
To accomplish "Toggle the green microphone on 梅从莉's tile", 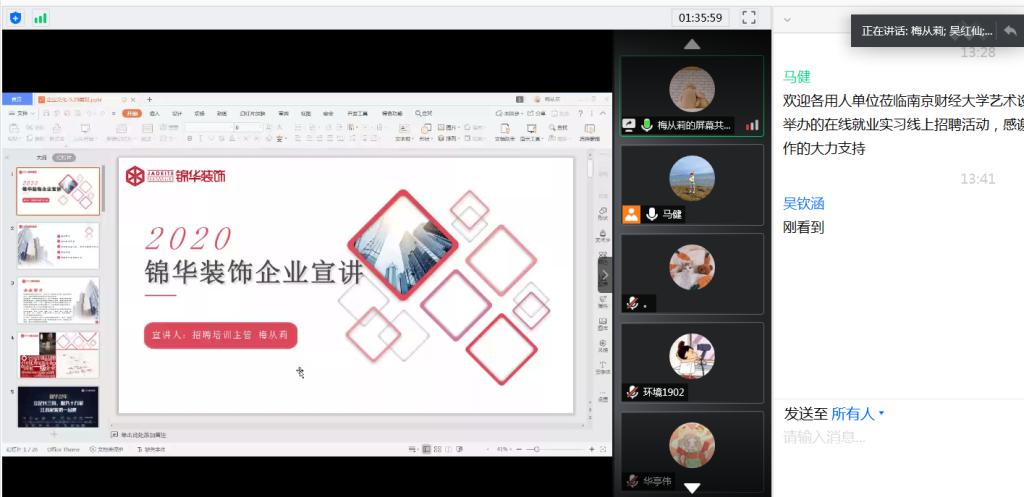I will (647, 125).
